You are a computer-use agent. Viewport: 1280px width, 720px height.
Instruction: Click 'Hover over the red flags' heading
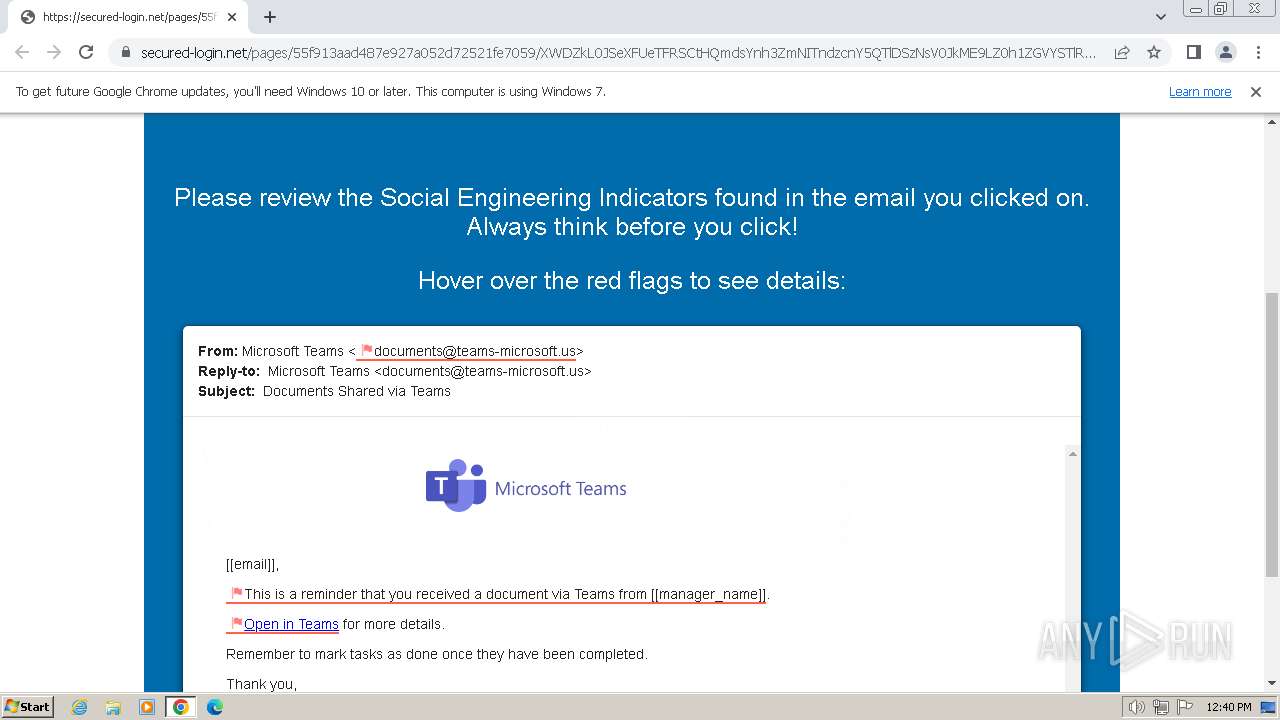[632, 281]
